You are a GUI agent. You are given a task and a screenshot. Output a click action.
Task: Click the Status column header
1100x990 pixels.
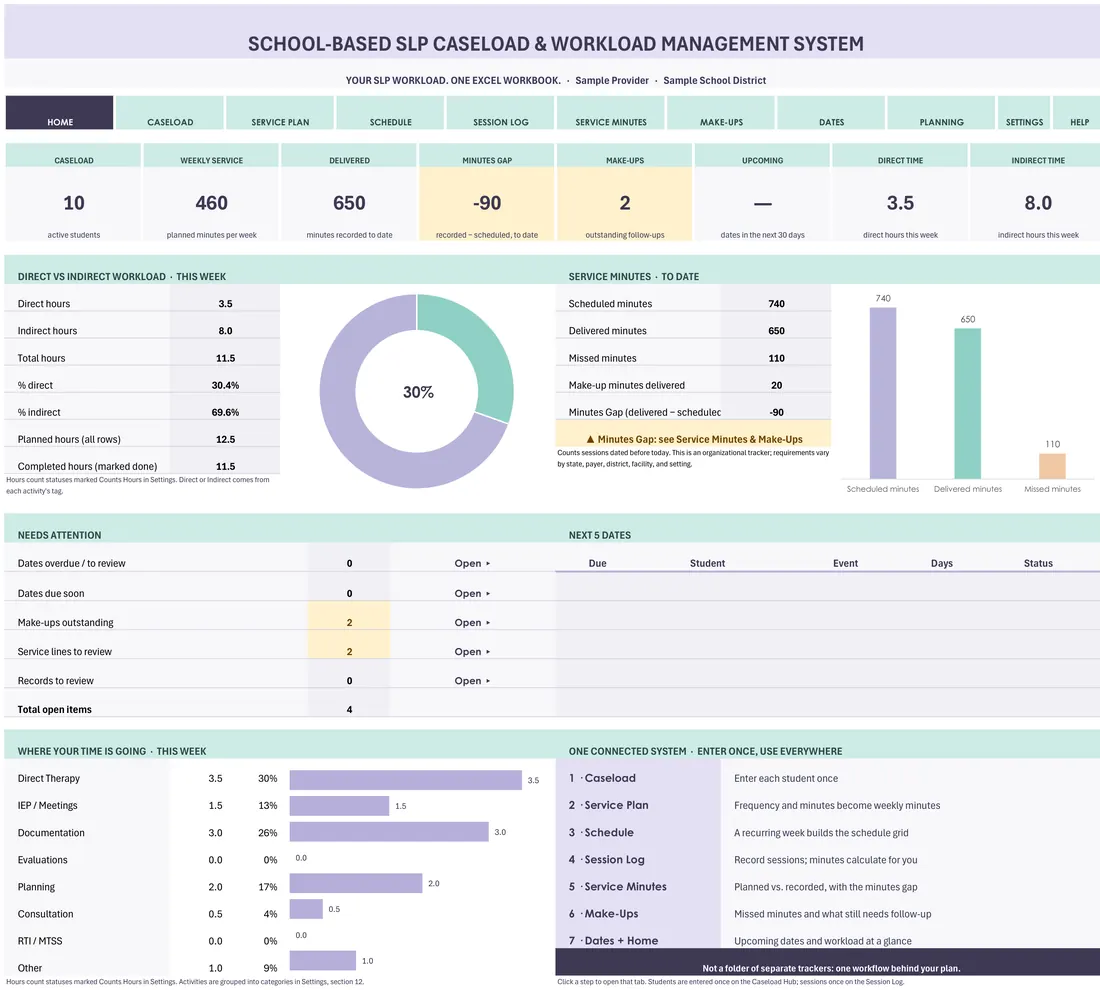(1038, 563)
